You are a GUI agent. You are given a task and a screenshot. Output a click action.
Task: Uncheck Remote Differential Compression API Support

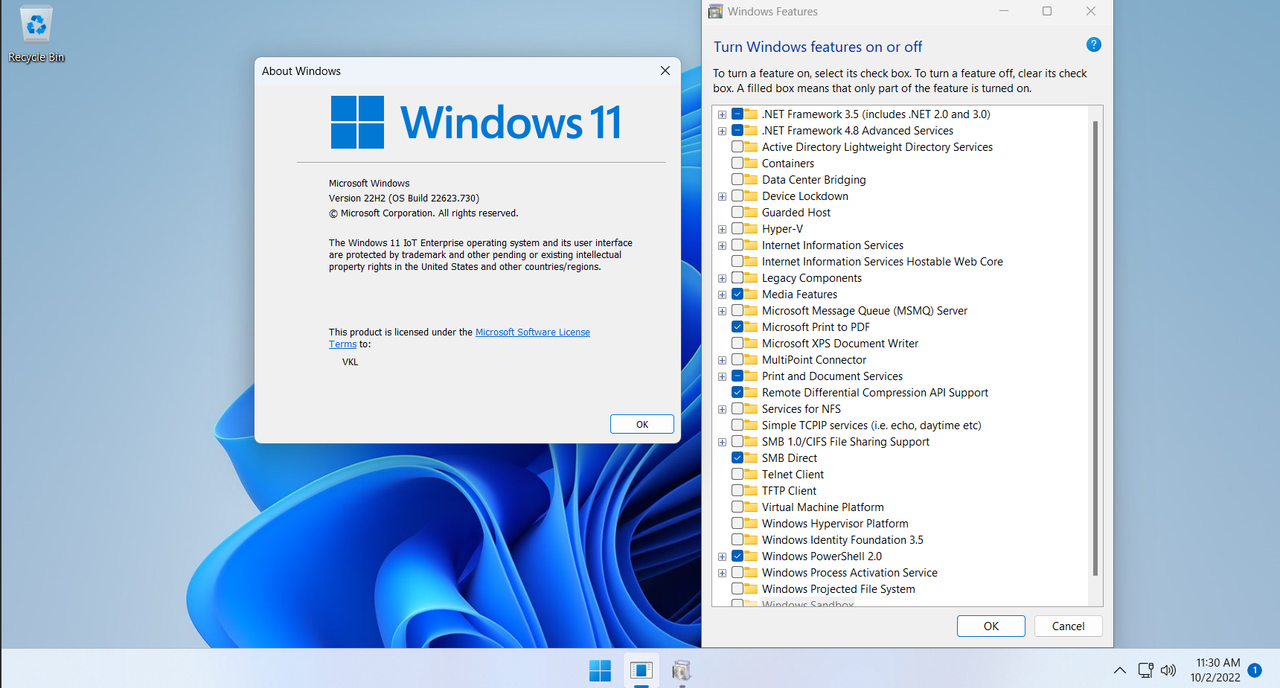click(x=737, y=392)
